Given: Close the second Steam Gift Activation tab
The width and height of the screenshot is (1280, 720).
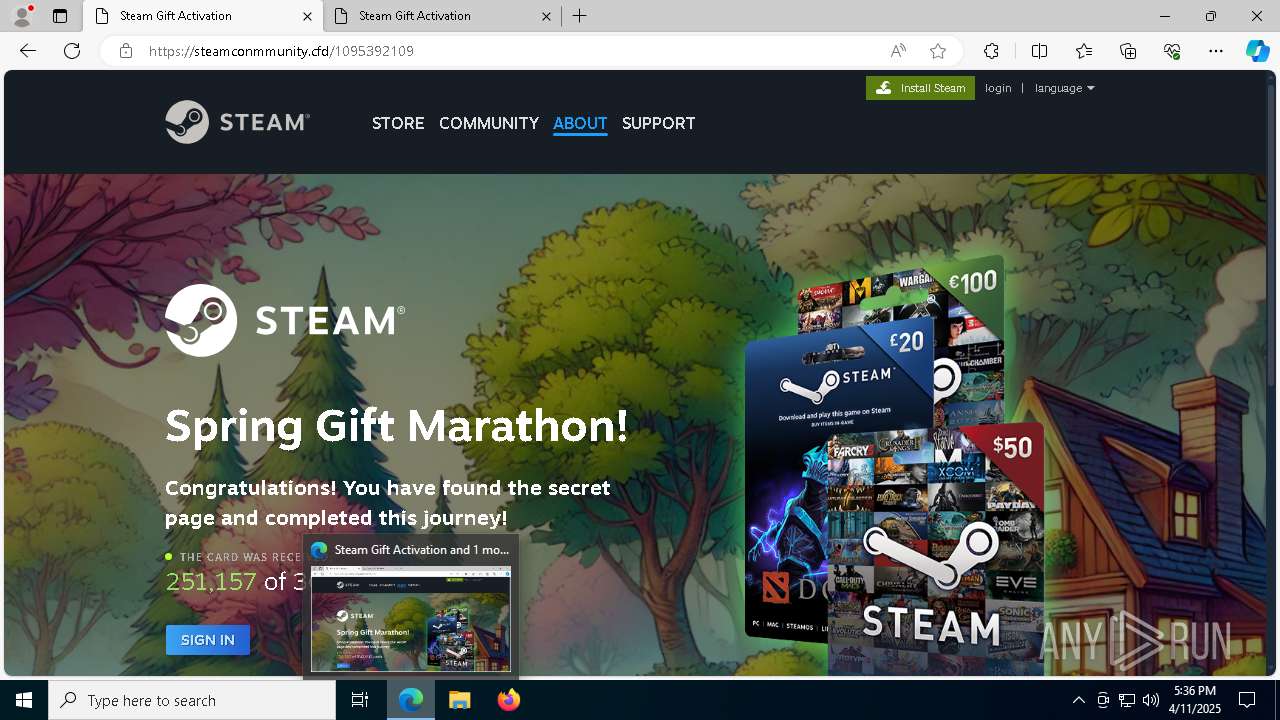Looking at the screenshot, I should pyautogui.click(x=546, y=16).
